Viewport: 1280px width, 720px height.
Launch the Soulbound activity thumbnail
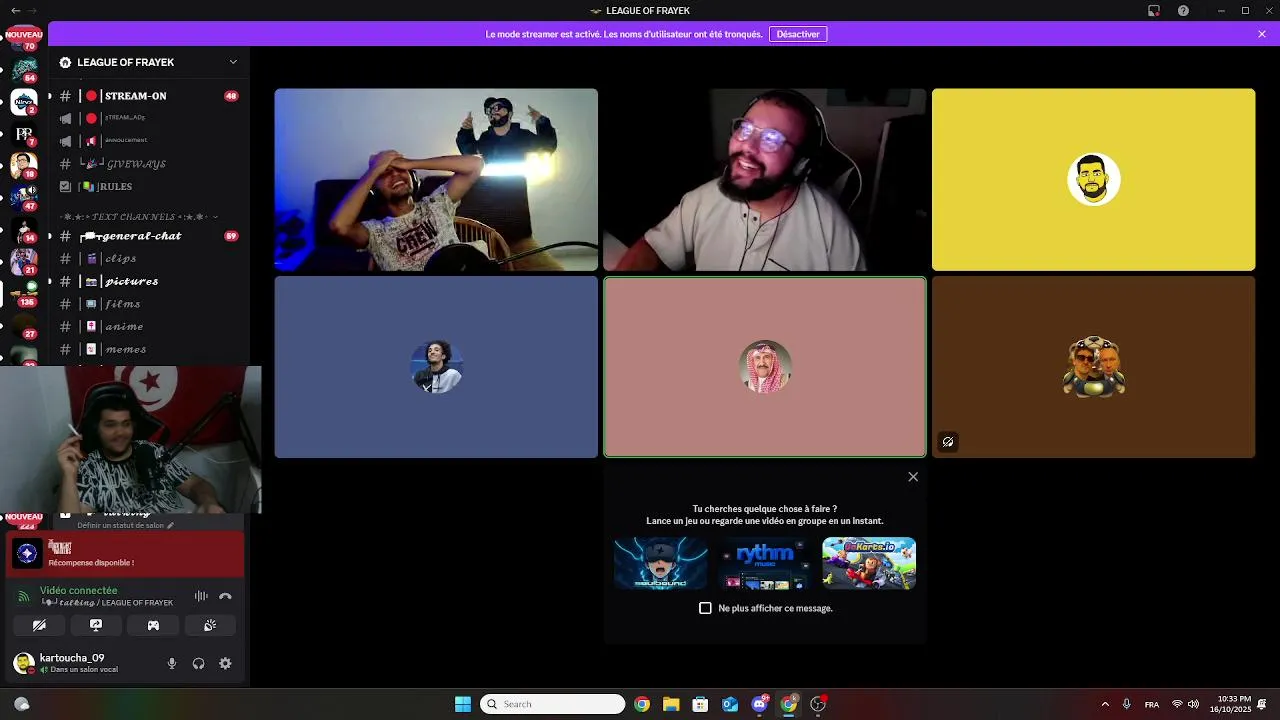660,563
